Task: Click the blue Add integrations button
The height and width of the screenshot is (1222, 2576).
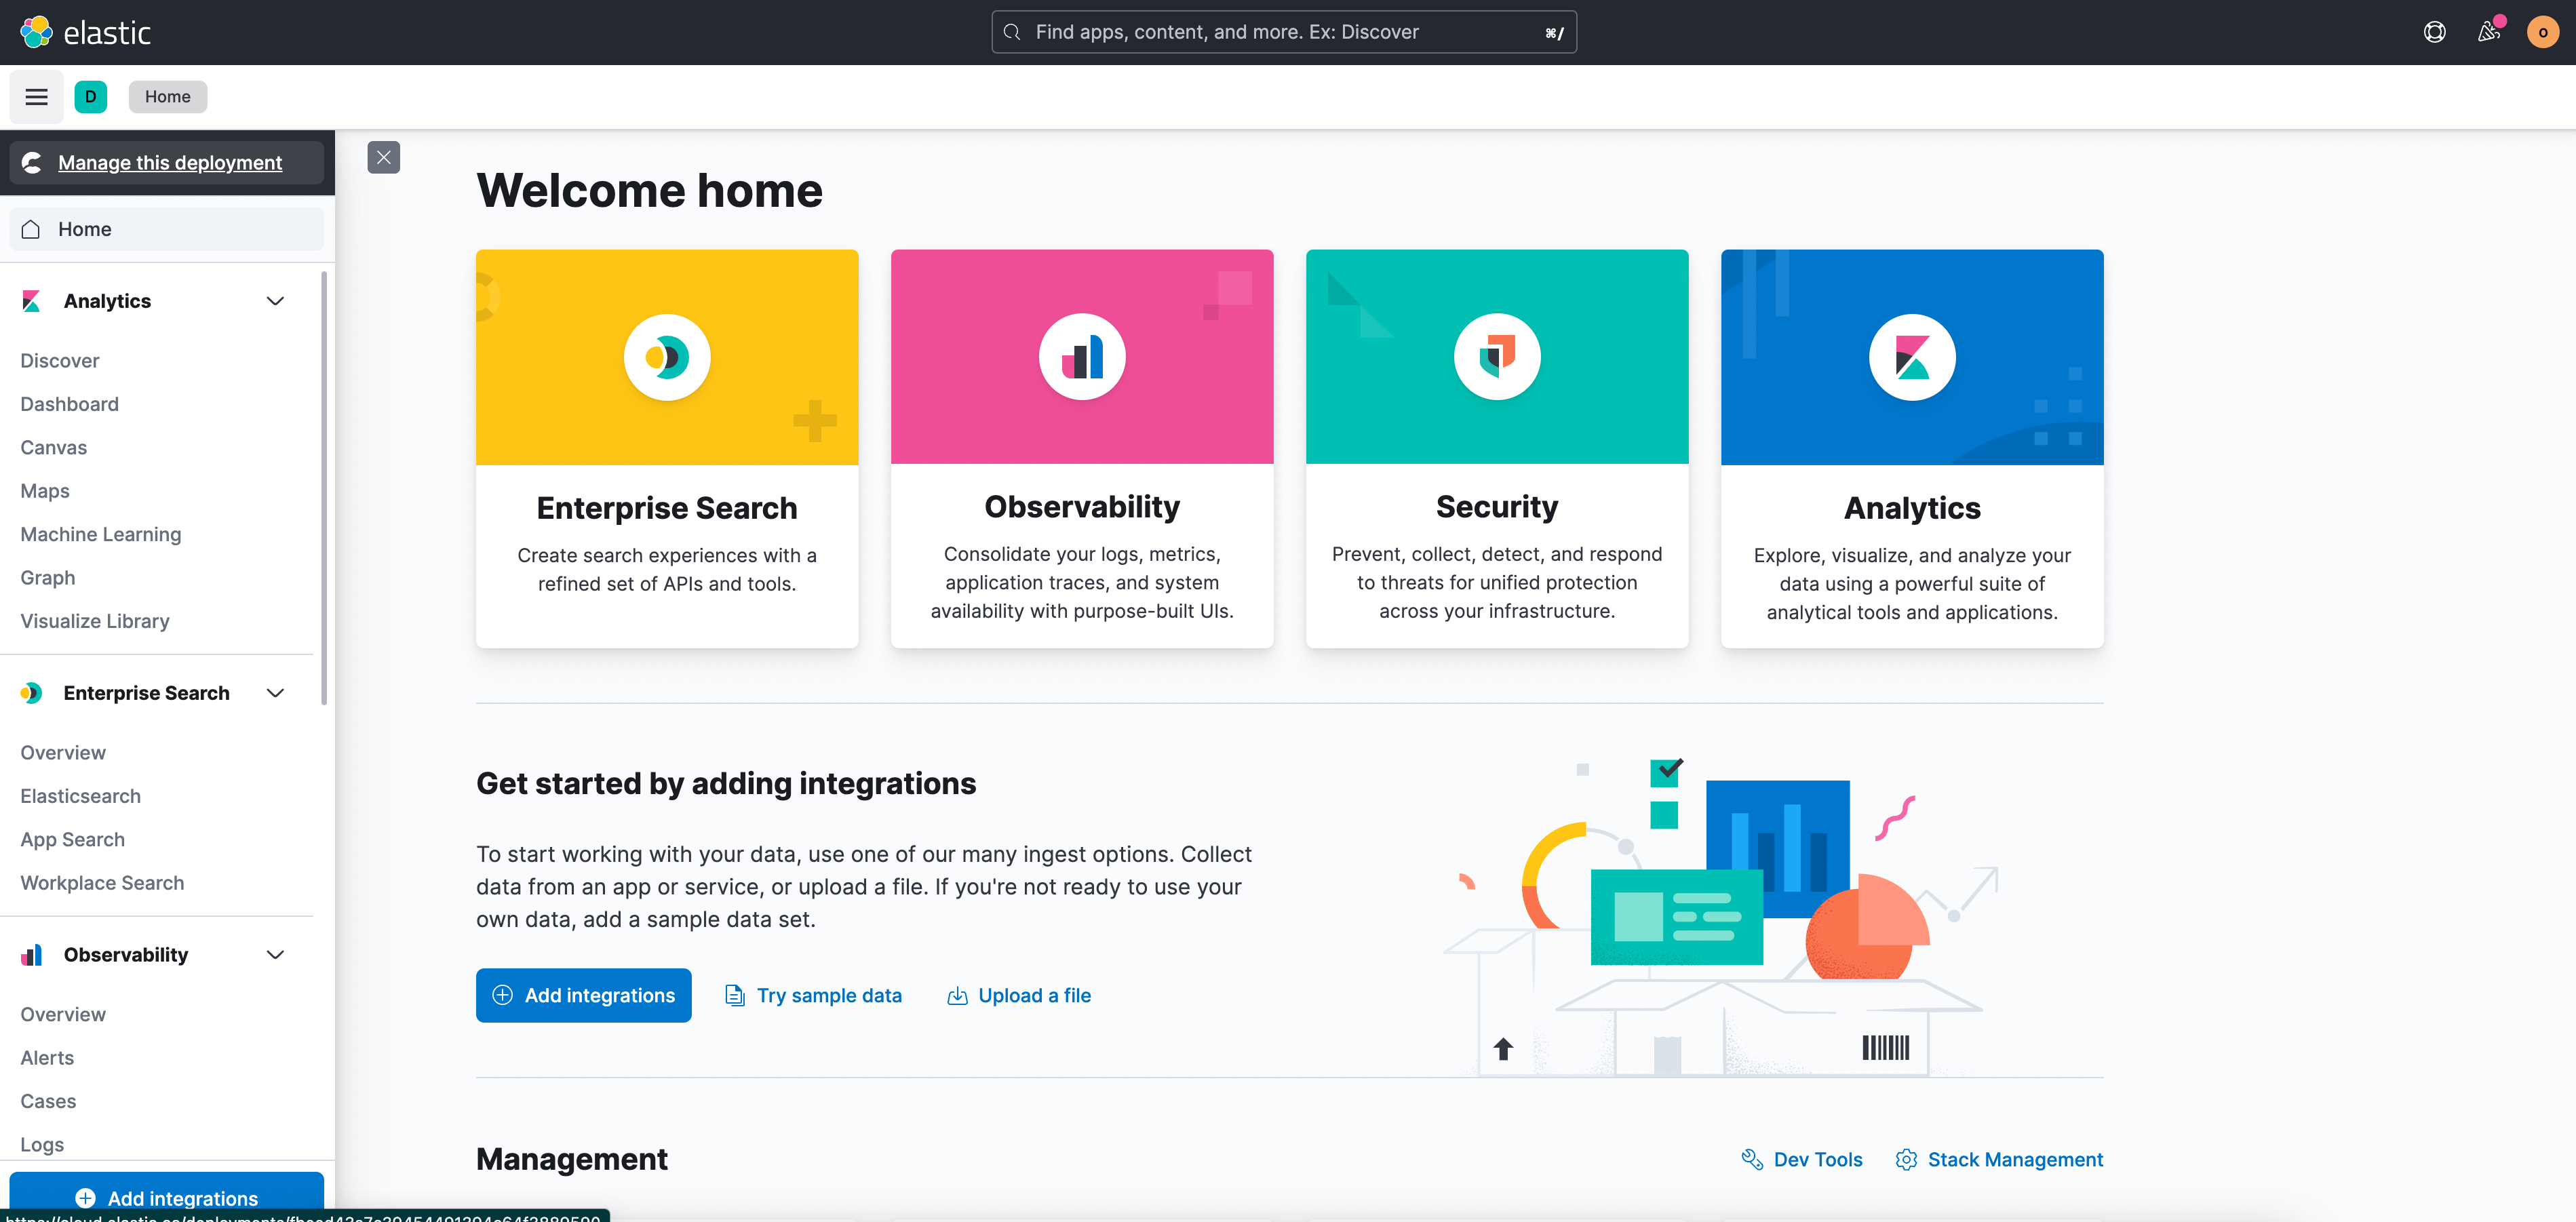Action: [584, 995]
